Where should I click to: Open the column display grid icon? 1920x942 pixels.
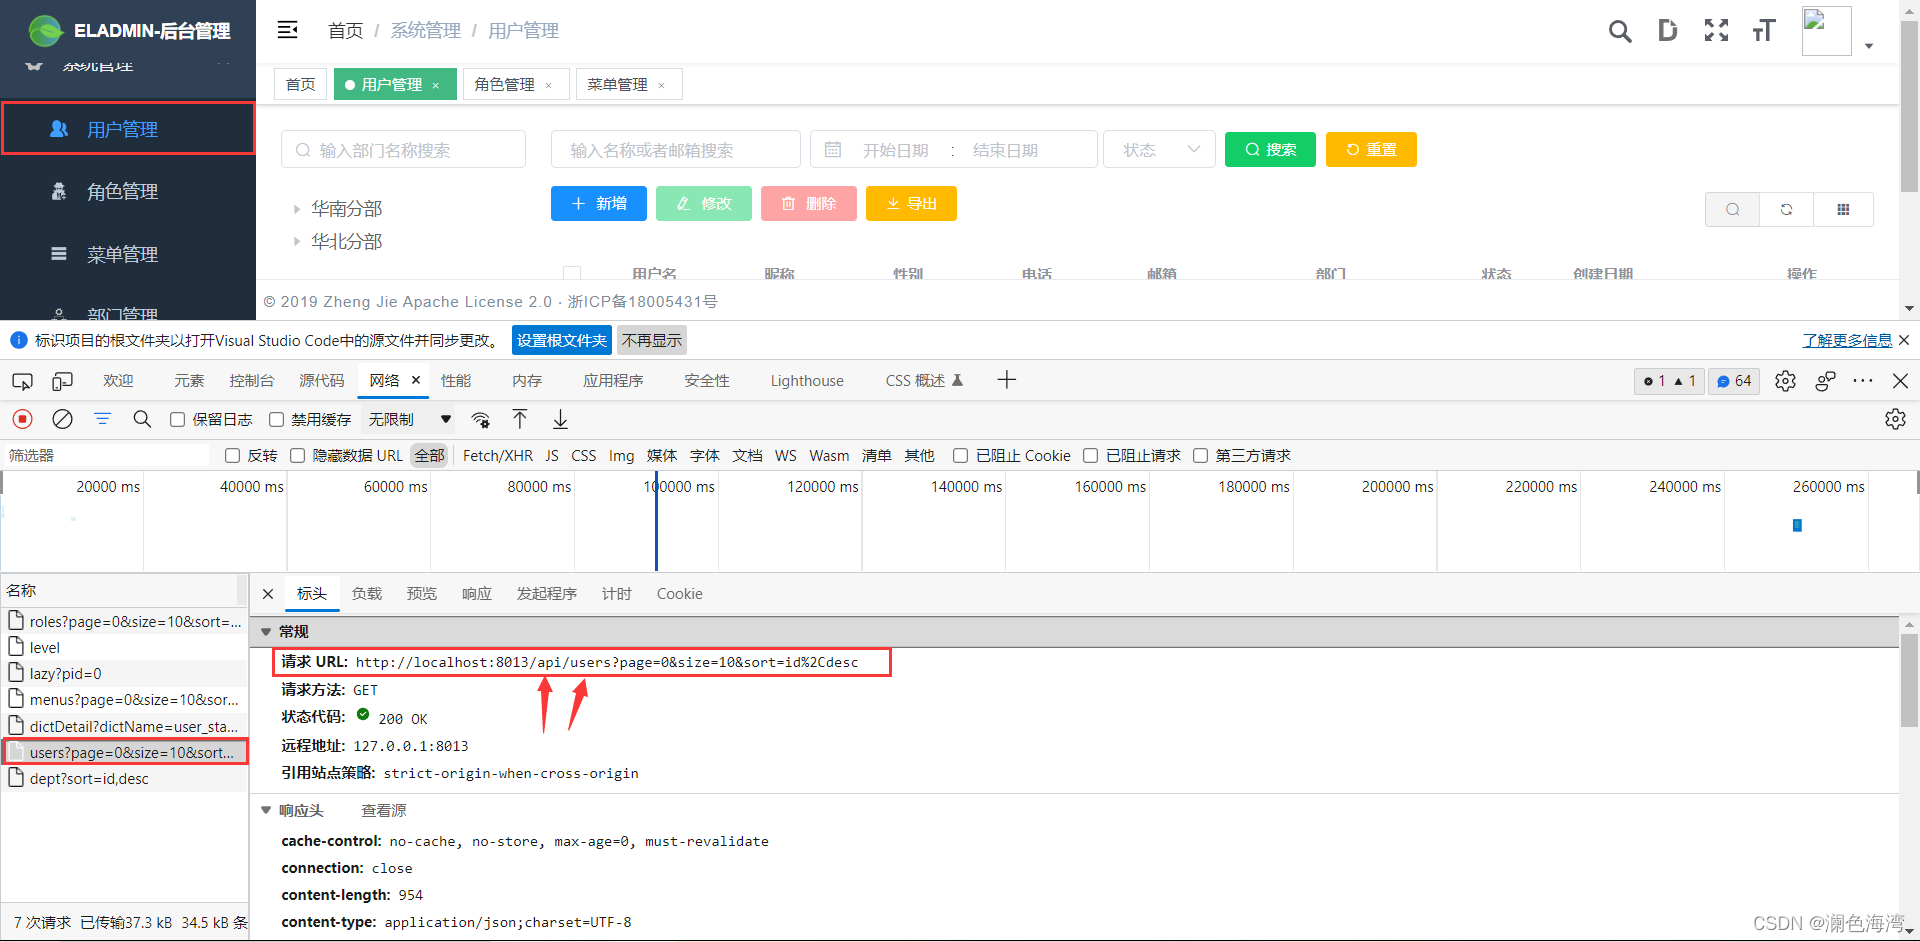coord(1843,209)
